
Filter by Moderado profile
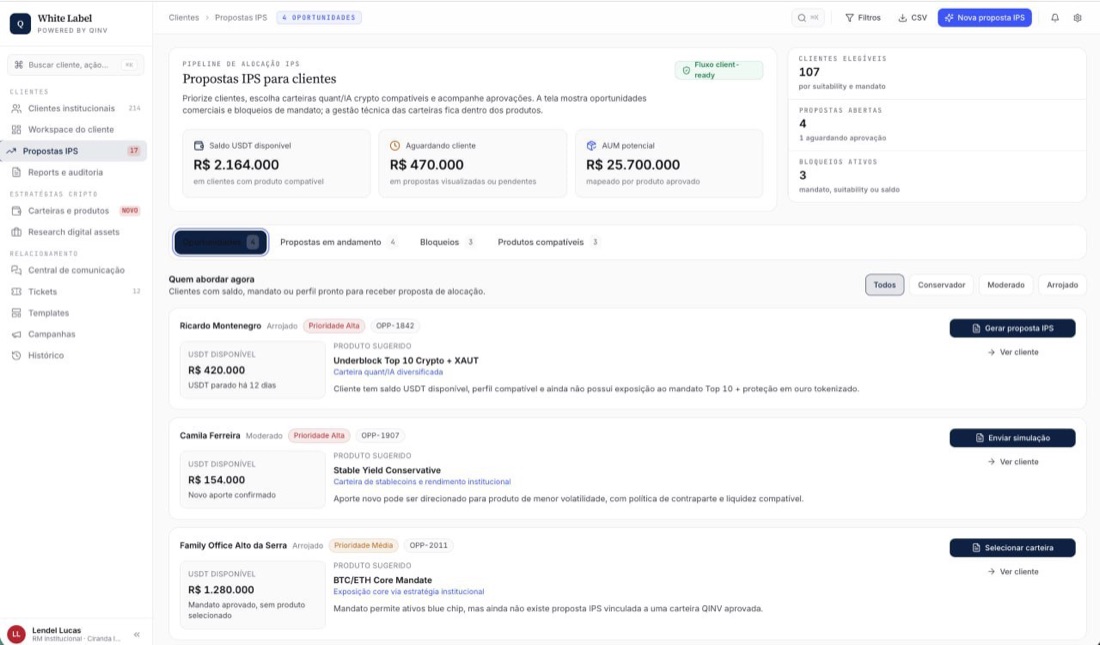pyautogui.click(x=1005, y=285)
